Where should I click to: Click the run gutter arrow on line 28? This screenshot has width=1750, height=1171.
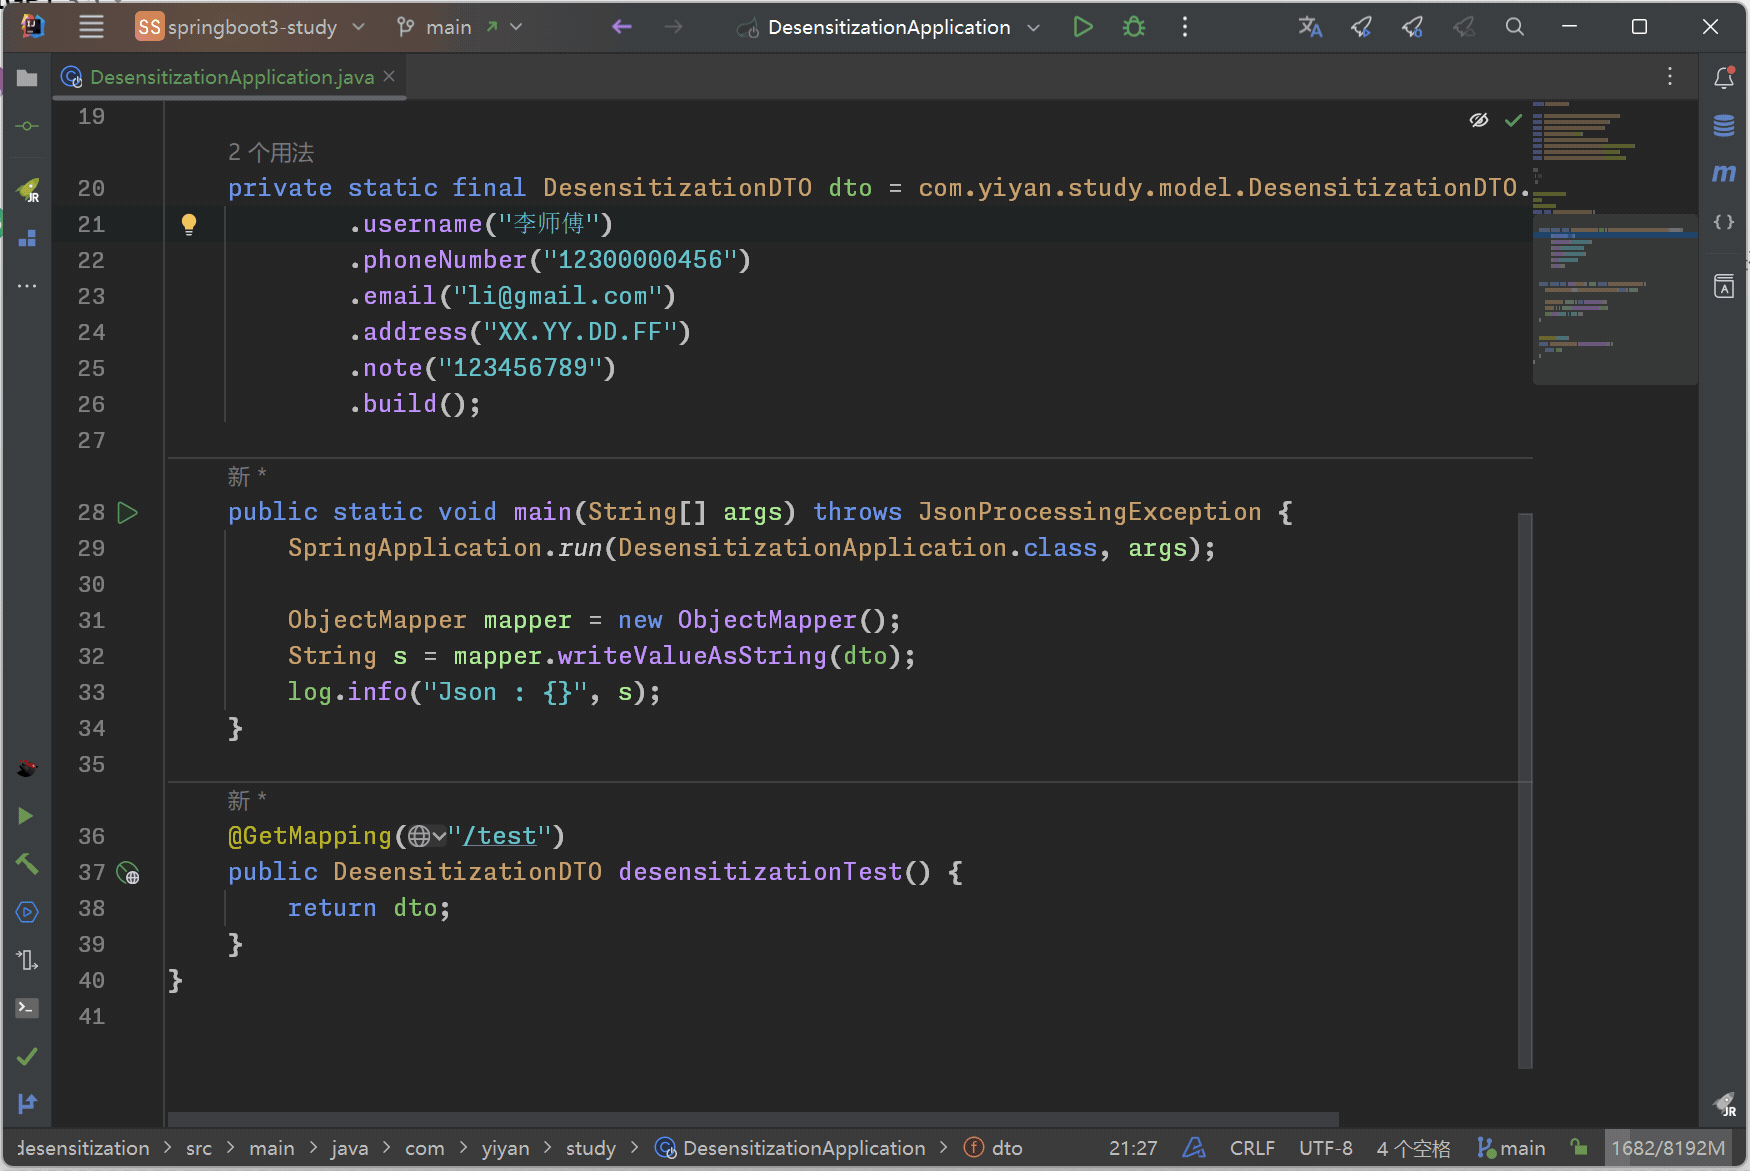128,512
